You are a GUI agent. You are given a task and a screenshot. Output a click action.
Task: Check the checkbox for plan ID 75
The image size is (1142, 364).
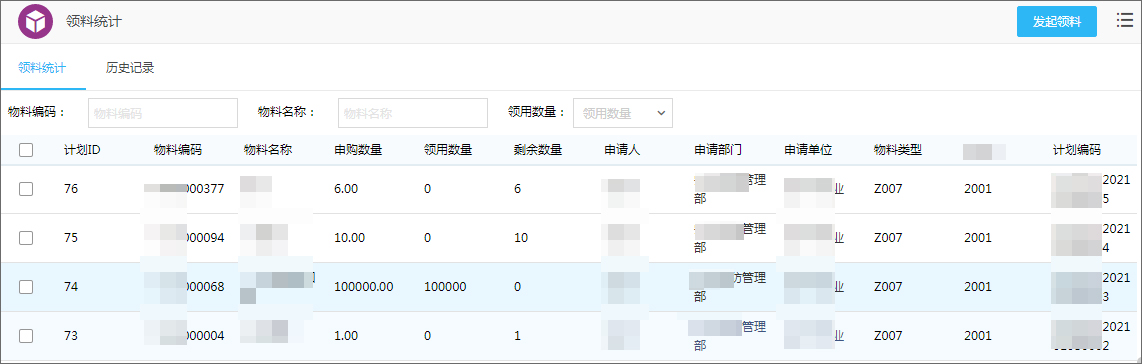(26, 237)
